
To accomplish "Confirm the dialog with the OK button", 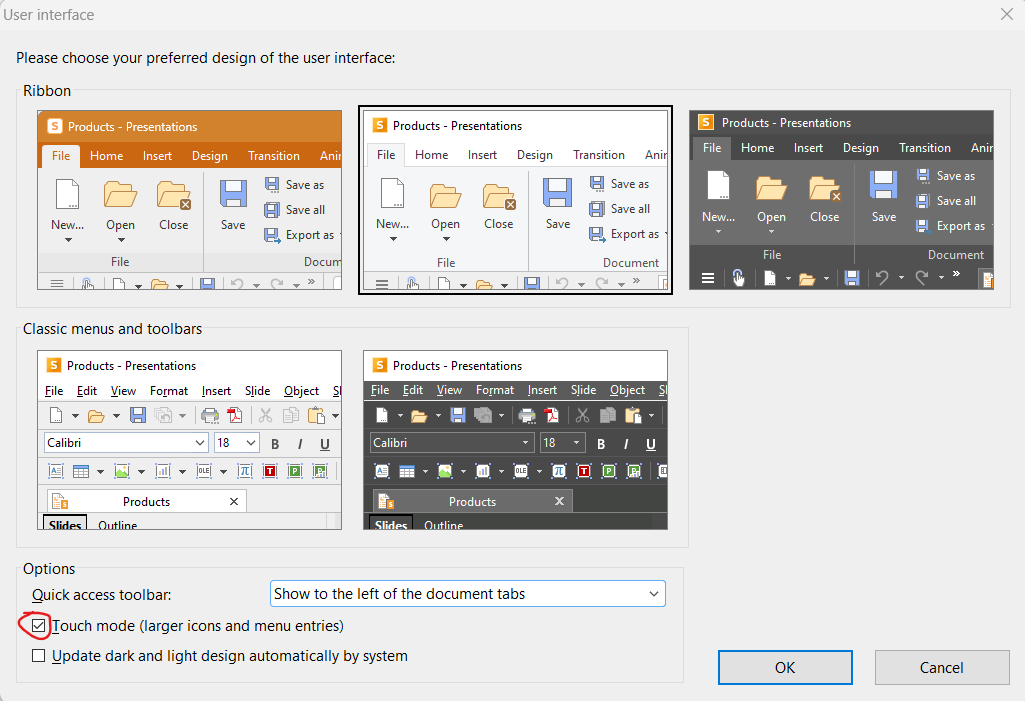I will point(785,667).
